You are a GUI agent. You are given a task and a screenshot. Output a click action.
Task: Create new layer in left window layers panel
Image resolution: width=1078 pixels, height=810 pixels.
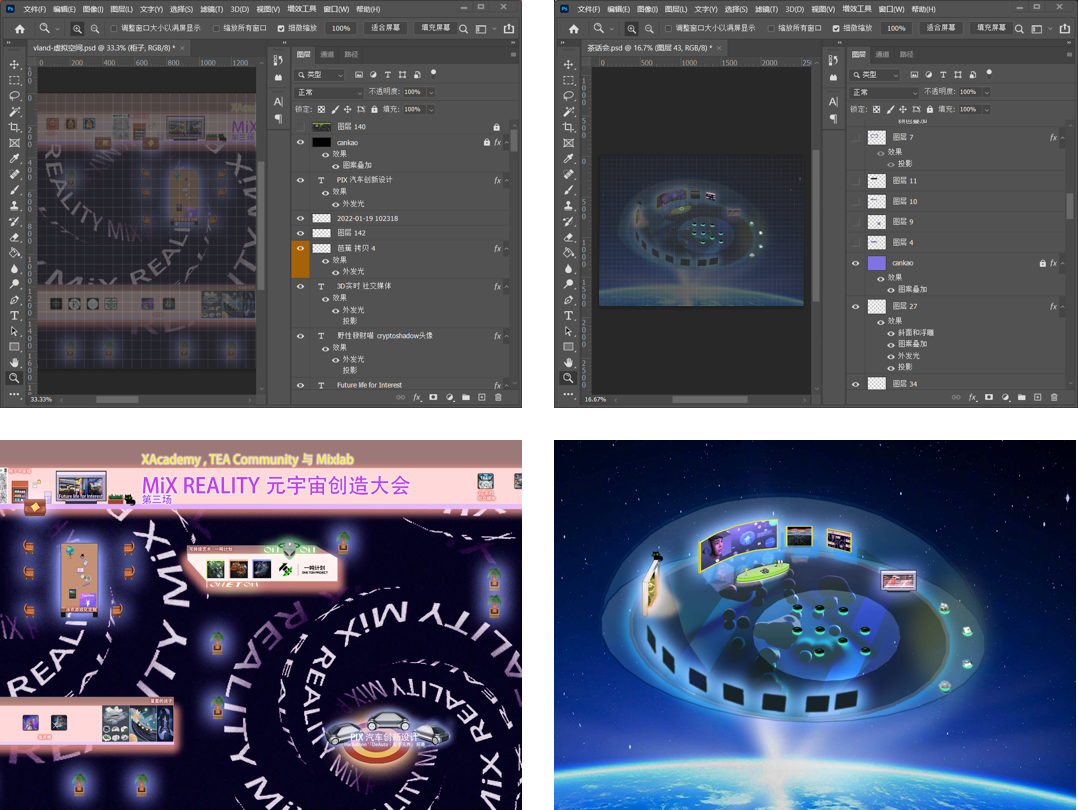[x=482, y=397]
